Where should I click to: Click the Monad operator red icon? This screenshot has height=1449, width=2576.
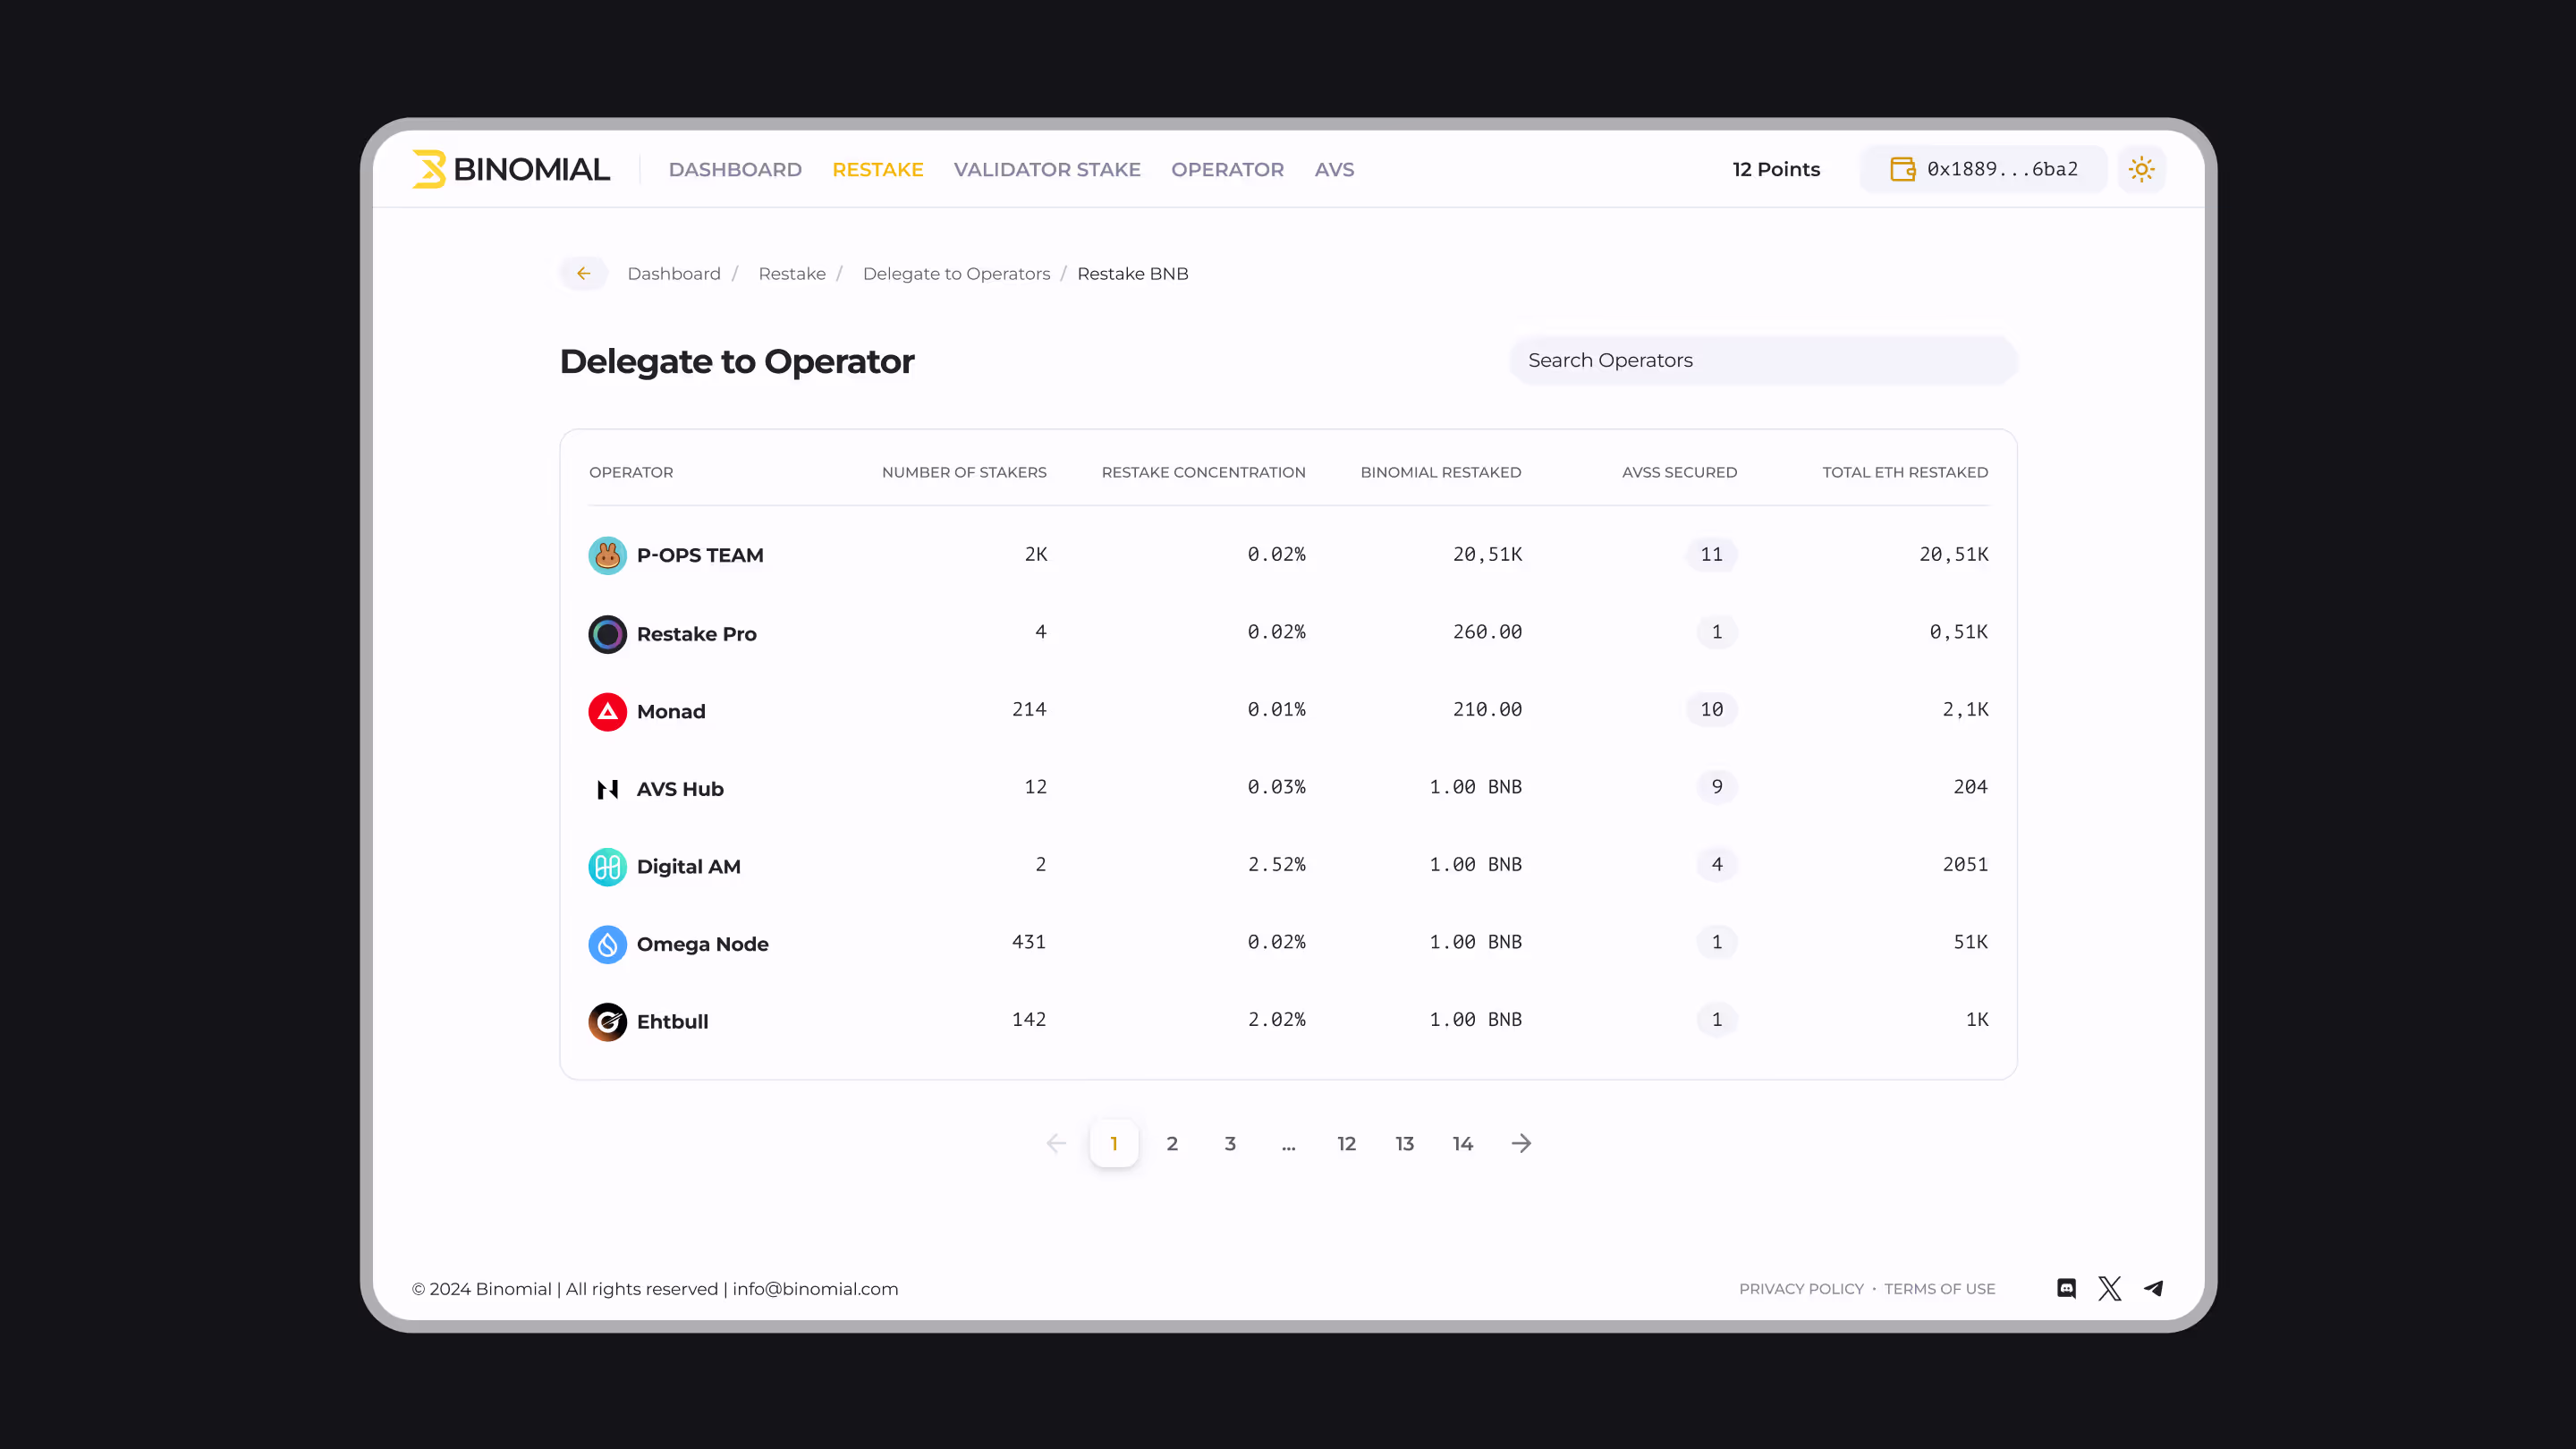(607, 711)
